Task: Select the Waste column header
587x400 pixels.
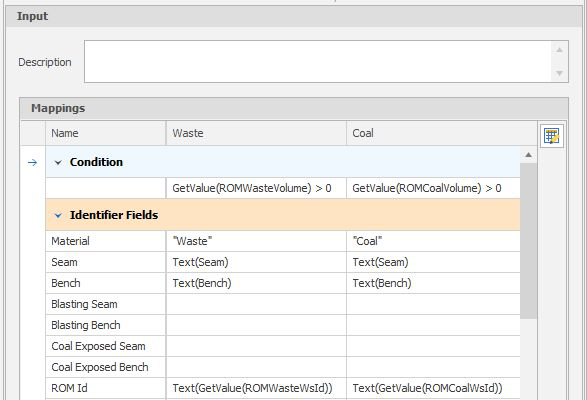Action: [256, 133]
